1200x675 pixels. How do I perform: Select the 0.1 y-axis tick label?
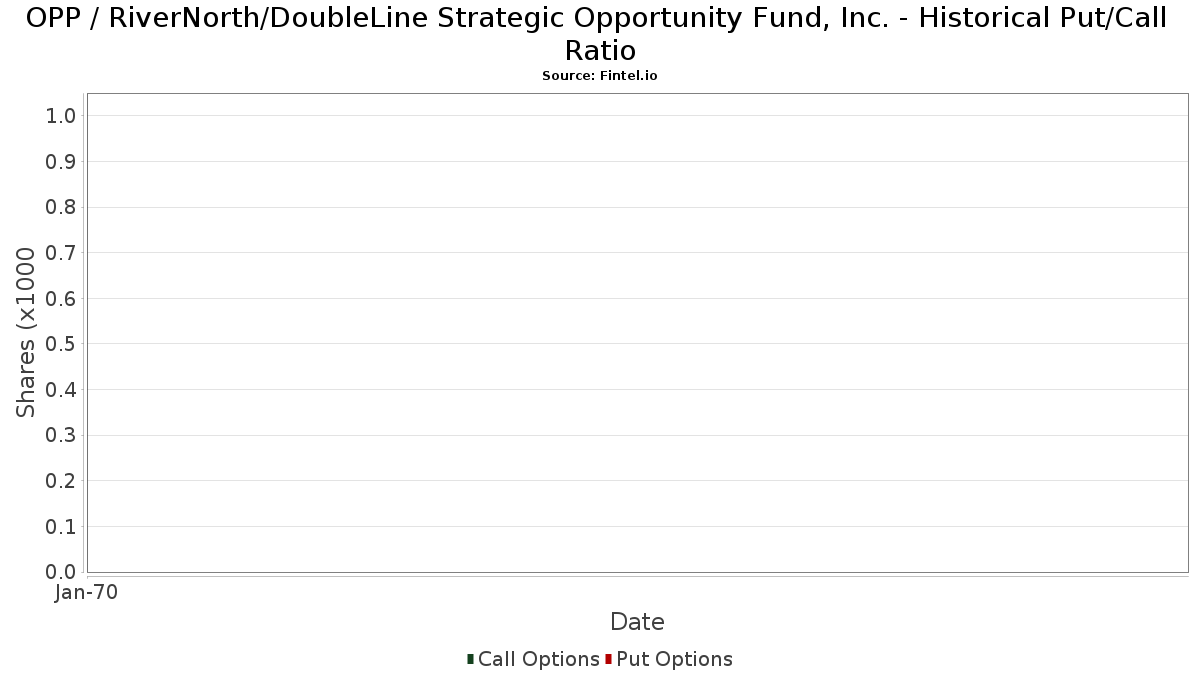(x=61, y=527)
